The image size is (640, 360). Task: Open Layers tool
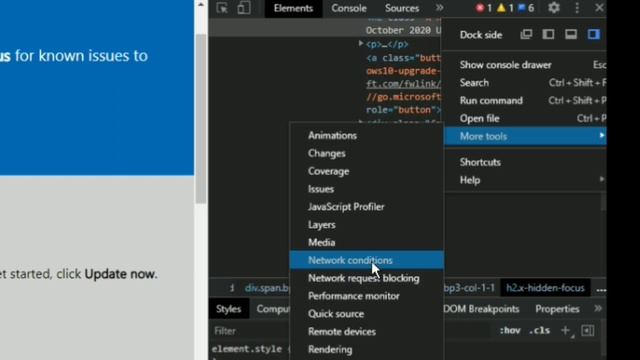(x=366, y=225)
